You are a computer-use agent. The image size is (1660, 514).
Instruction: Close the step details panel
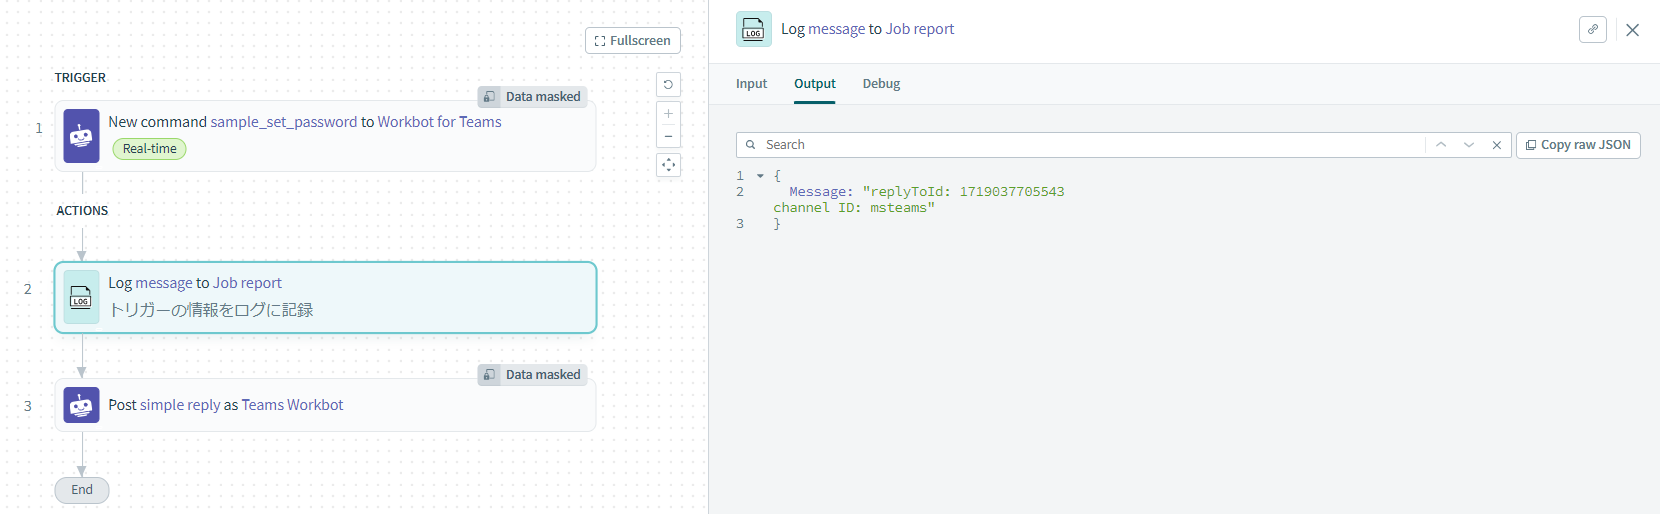pos(1633,30)
